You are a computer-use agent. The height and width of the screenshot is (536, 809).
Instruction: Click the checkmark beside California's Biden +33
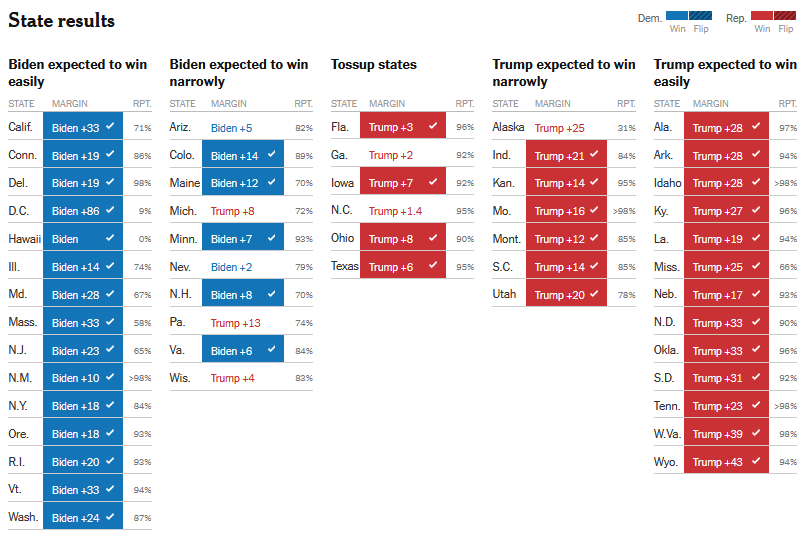pyautogui.click(x=110, y=126)
